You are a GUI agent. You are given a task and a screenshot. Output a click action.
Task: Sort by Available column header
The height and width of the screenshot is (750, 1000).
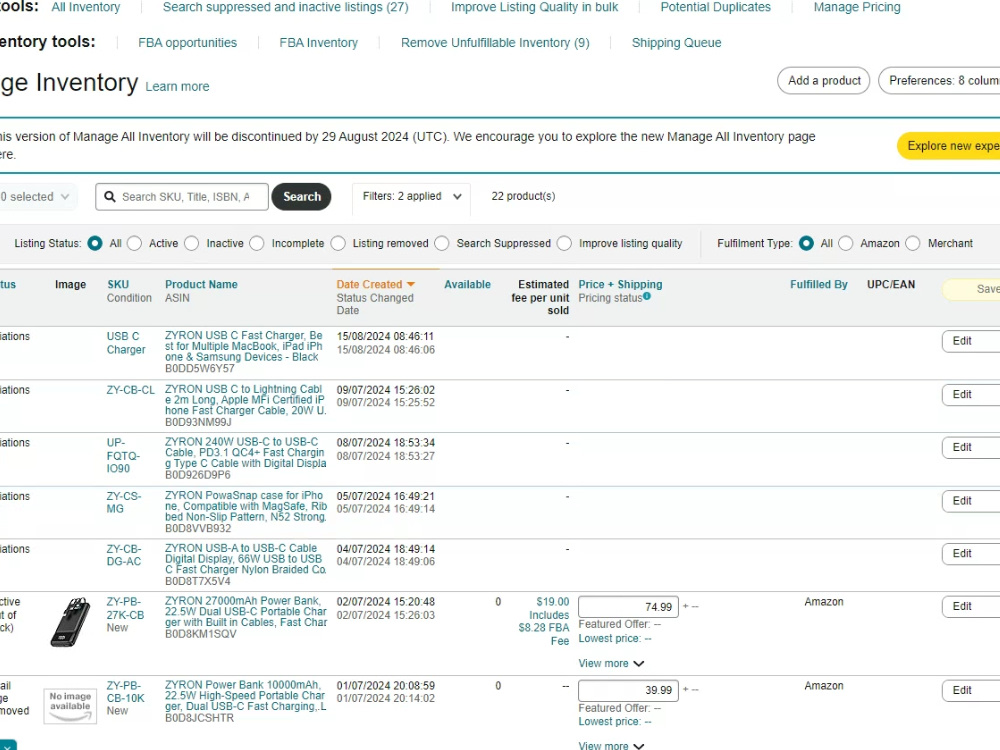tap(467, 284)
